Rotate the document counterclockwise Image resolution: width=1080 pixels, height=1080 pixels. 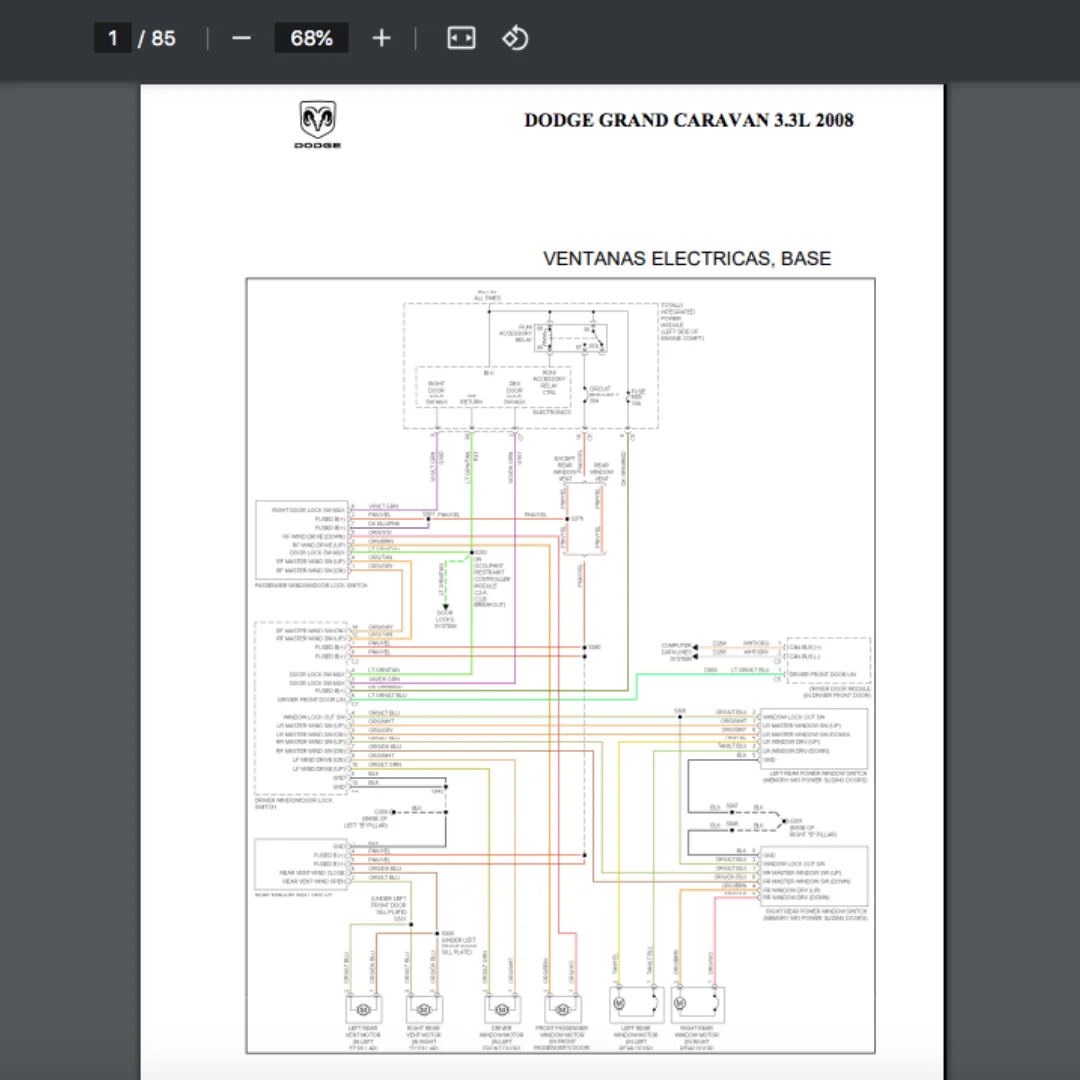[515, 38]
